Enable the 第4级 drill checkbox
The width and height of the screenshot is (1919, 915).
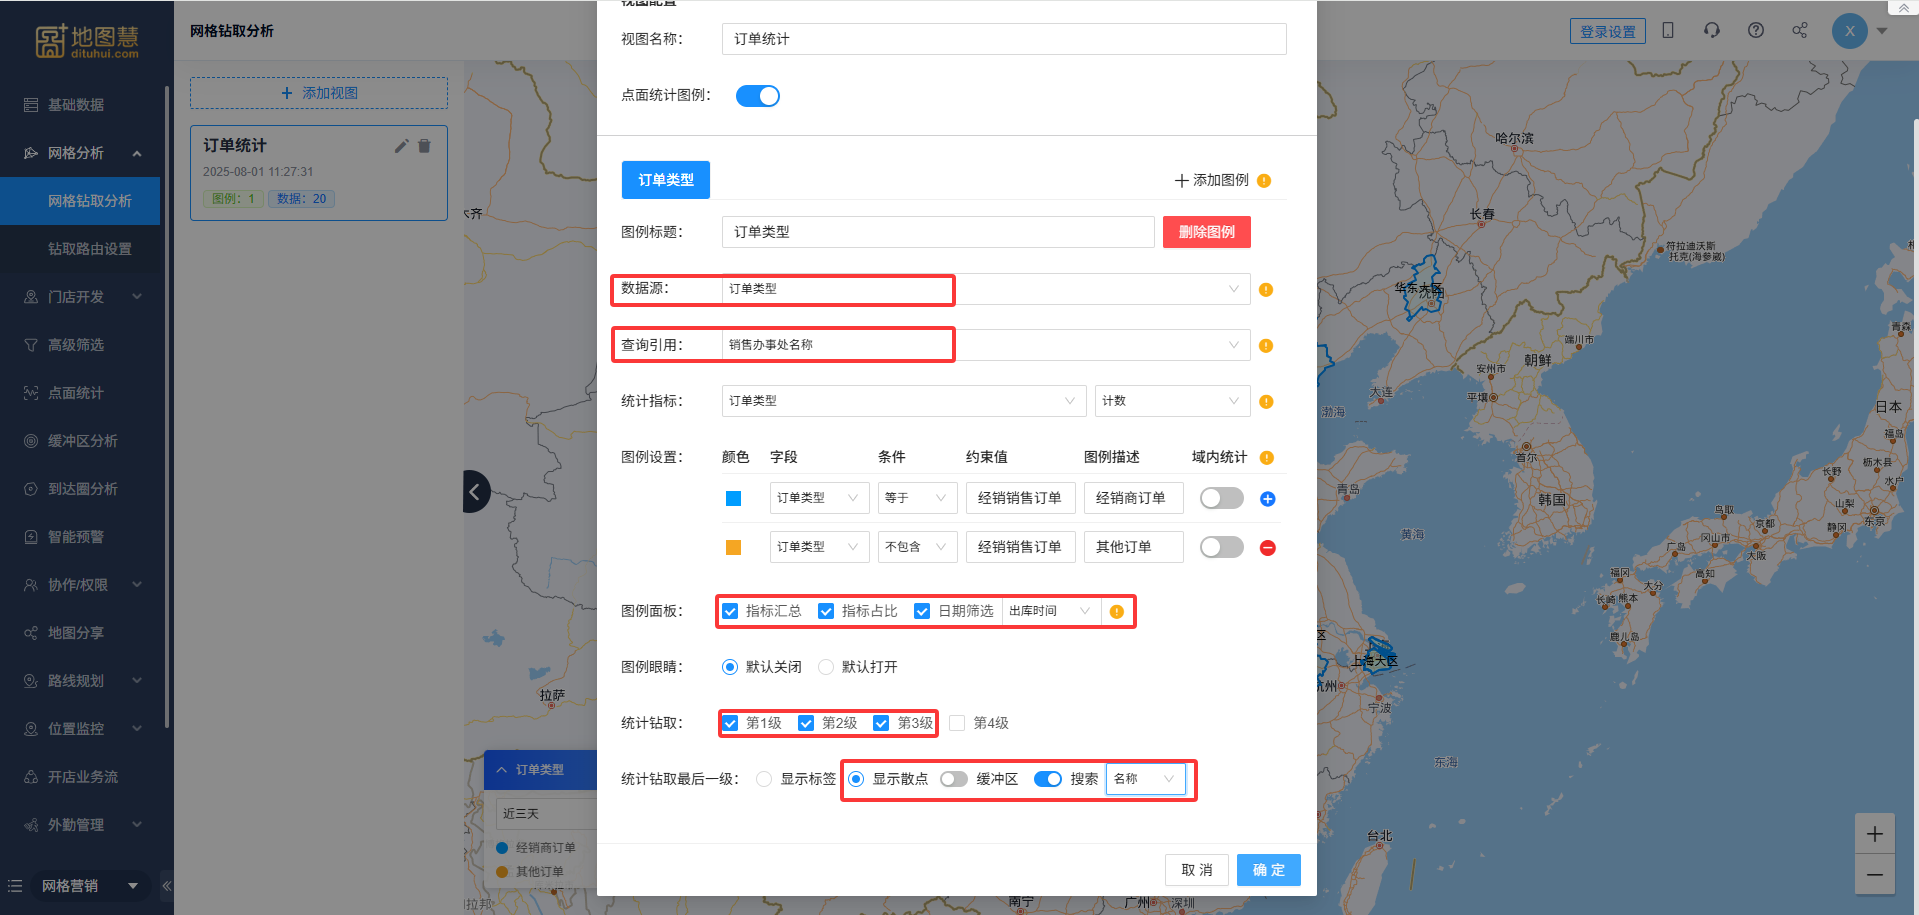(x=957, y=723)
